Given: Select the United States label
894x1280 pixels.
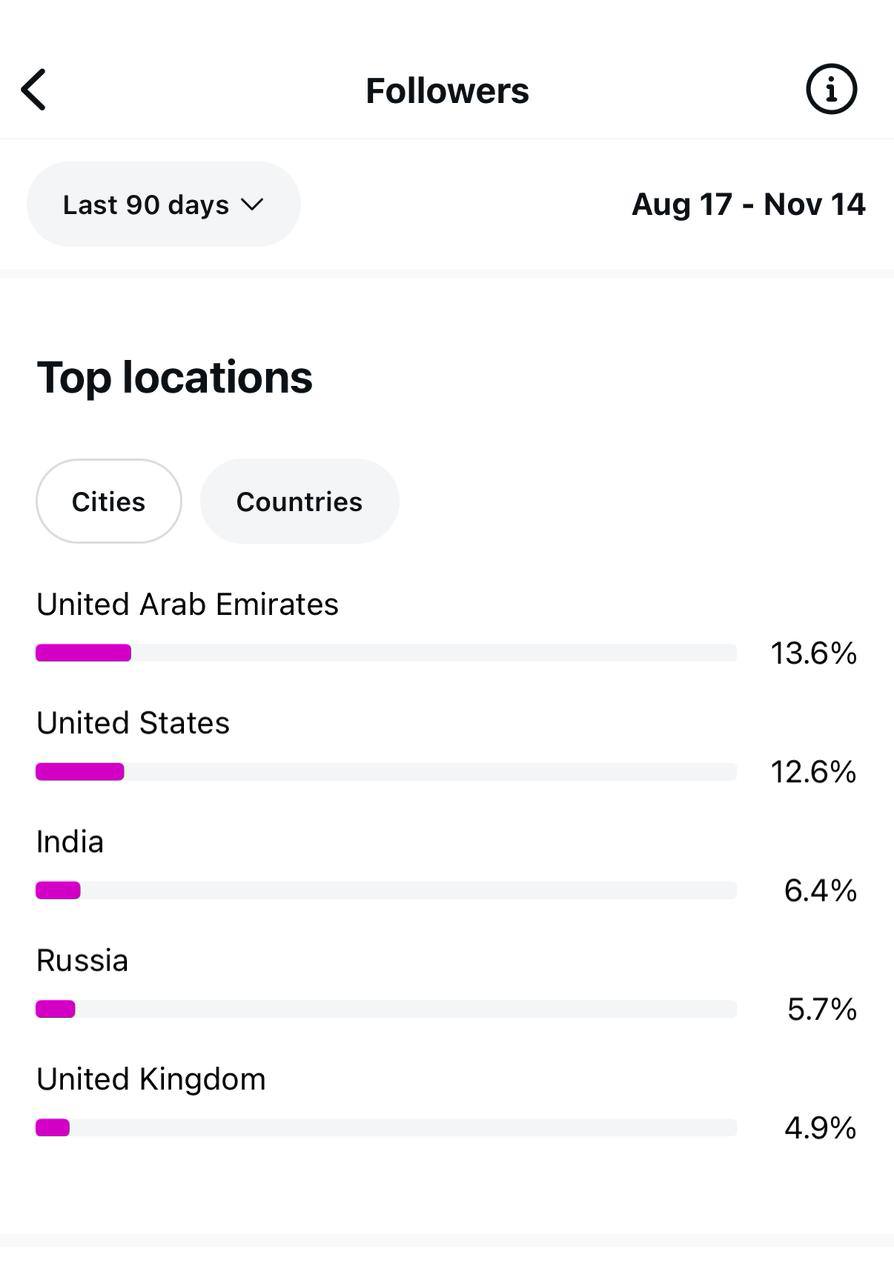Looking at the screenshot, I should 133,724.
